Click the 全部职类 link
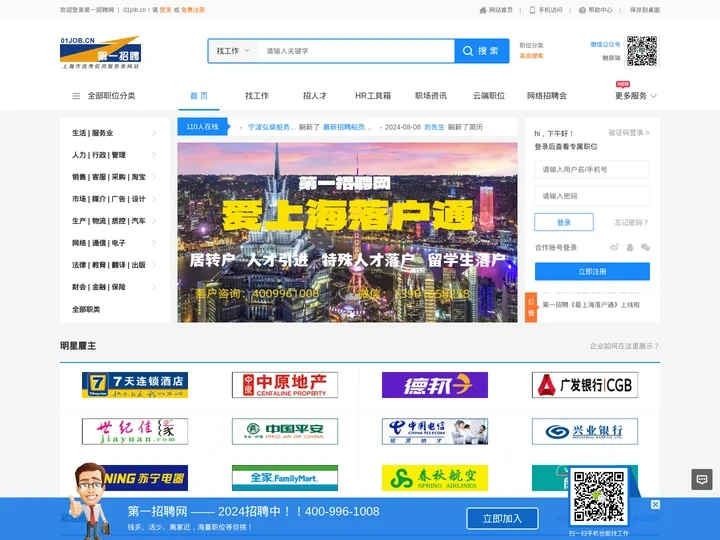 point(86,309)
